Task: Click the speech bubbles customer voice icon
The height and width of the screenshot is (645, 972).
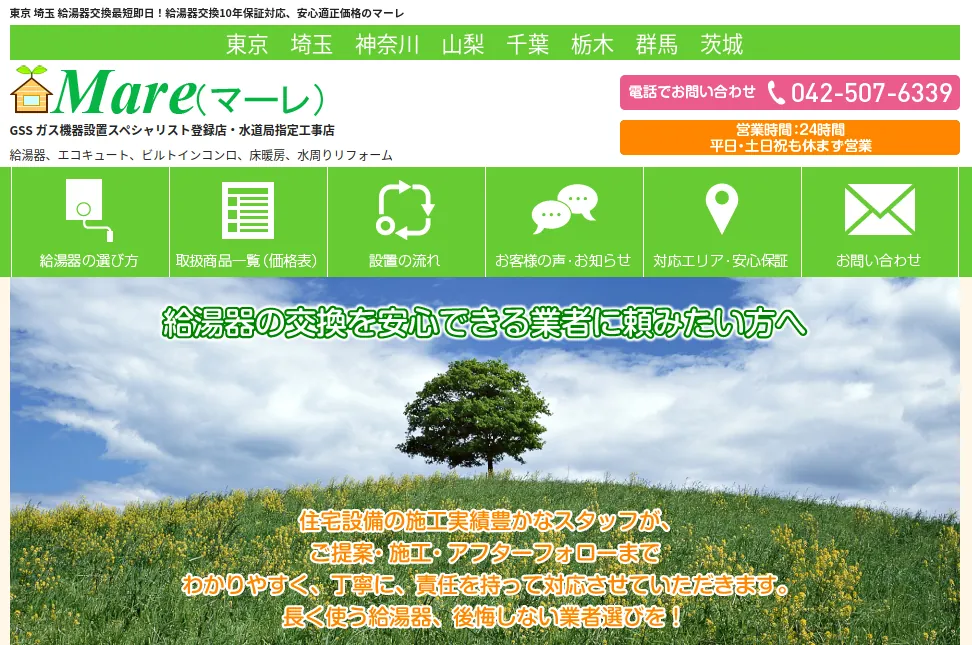Action: click(564, 209)
